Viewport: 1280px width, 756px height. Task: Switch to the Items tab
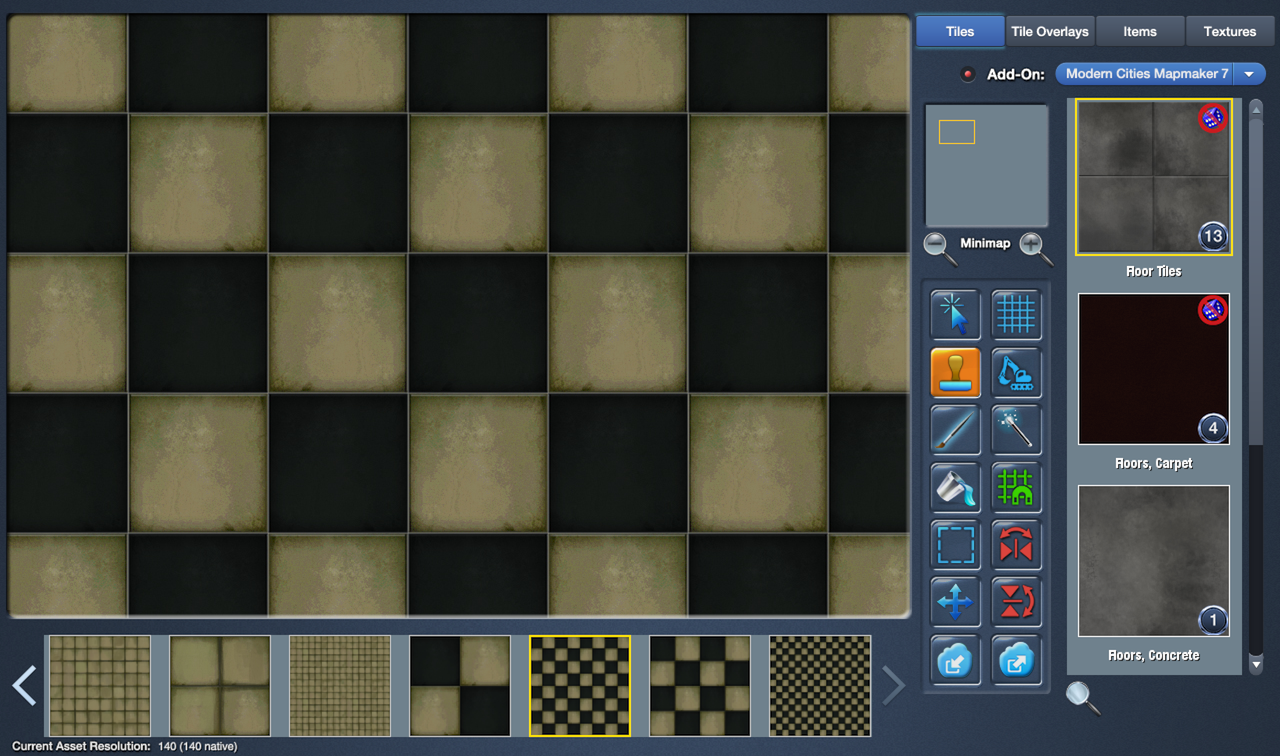1139,31
